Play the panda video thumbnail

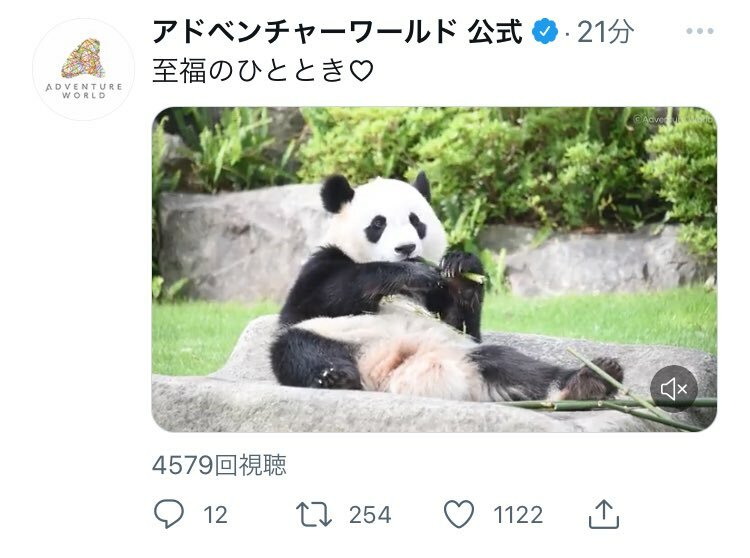tap(434, 270)
